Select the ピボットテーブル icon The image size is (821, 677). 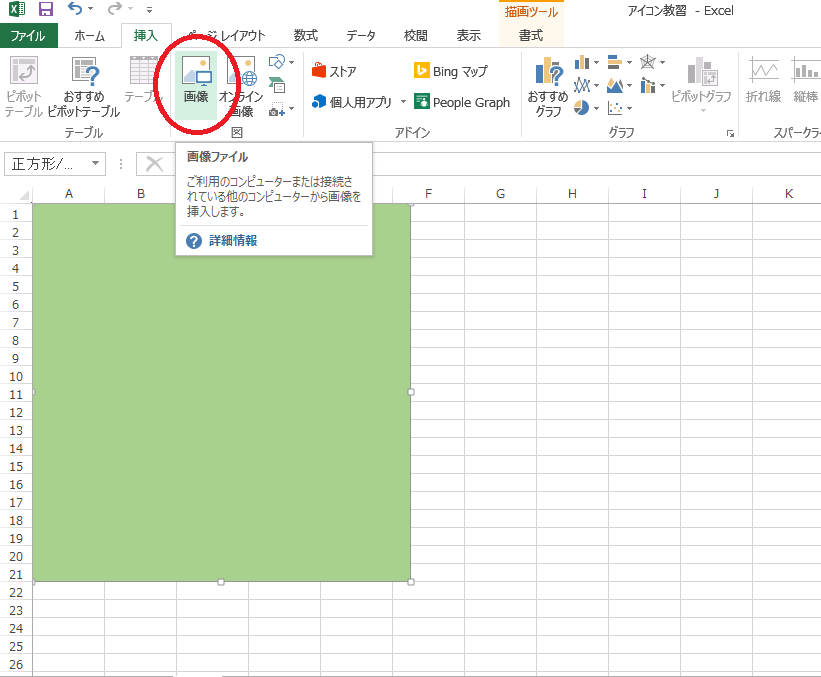click(x=24, y=85)
